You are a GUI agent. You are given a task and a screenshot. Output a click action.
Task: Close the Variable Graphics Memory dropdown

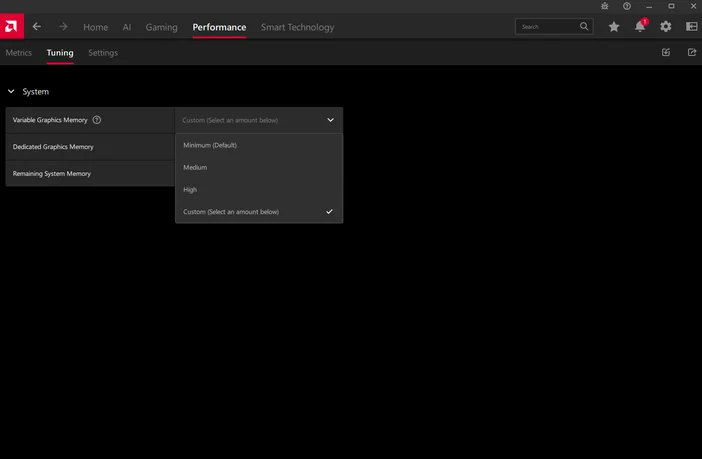point(330,120)
